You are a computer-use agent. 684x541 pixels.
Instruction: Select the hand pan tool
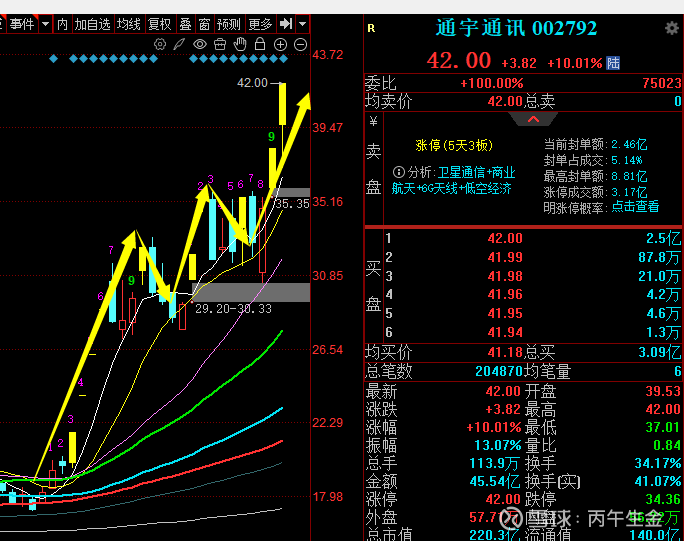click(x=240, y=44)
